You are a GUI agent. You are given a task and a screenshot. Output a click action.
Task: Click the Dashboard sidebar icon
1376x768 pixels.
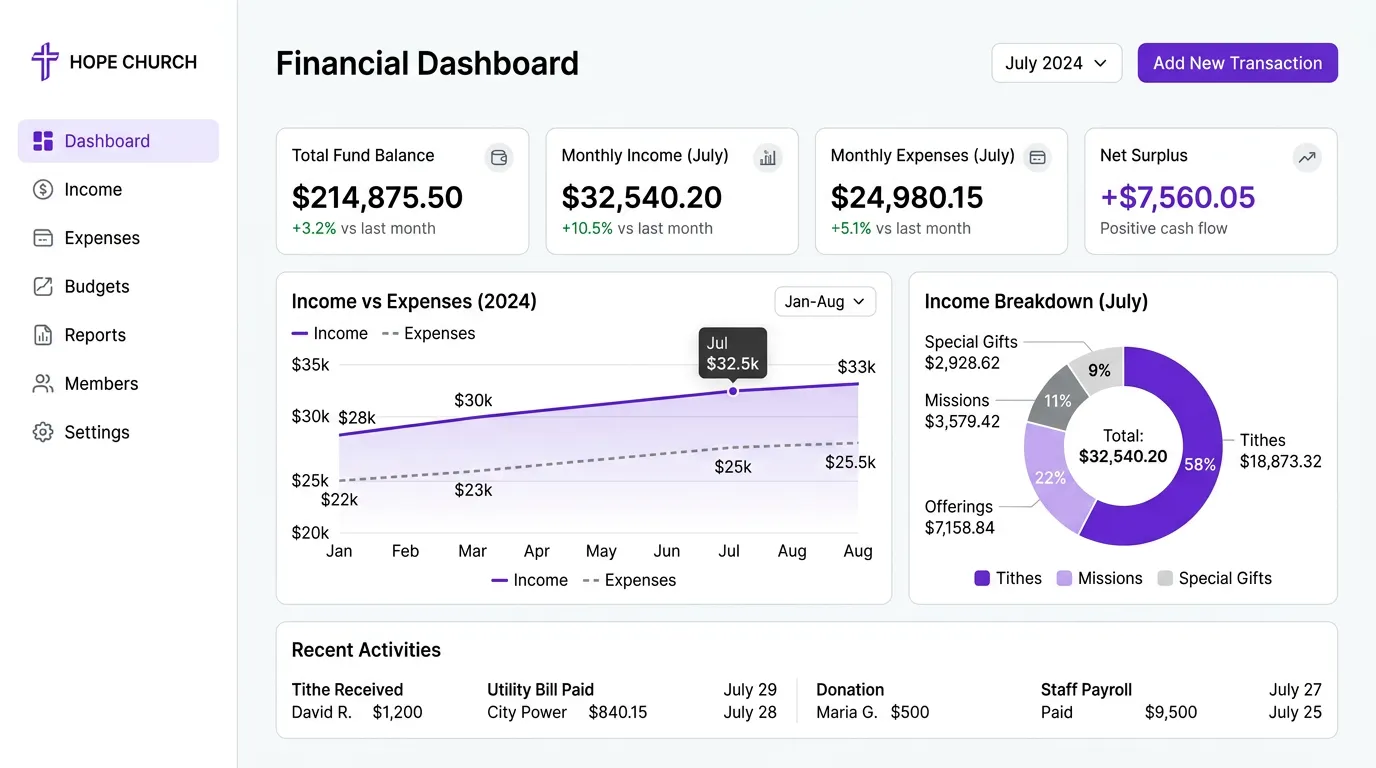(x=43, y=140)
